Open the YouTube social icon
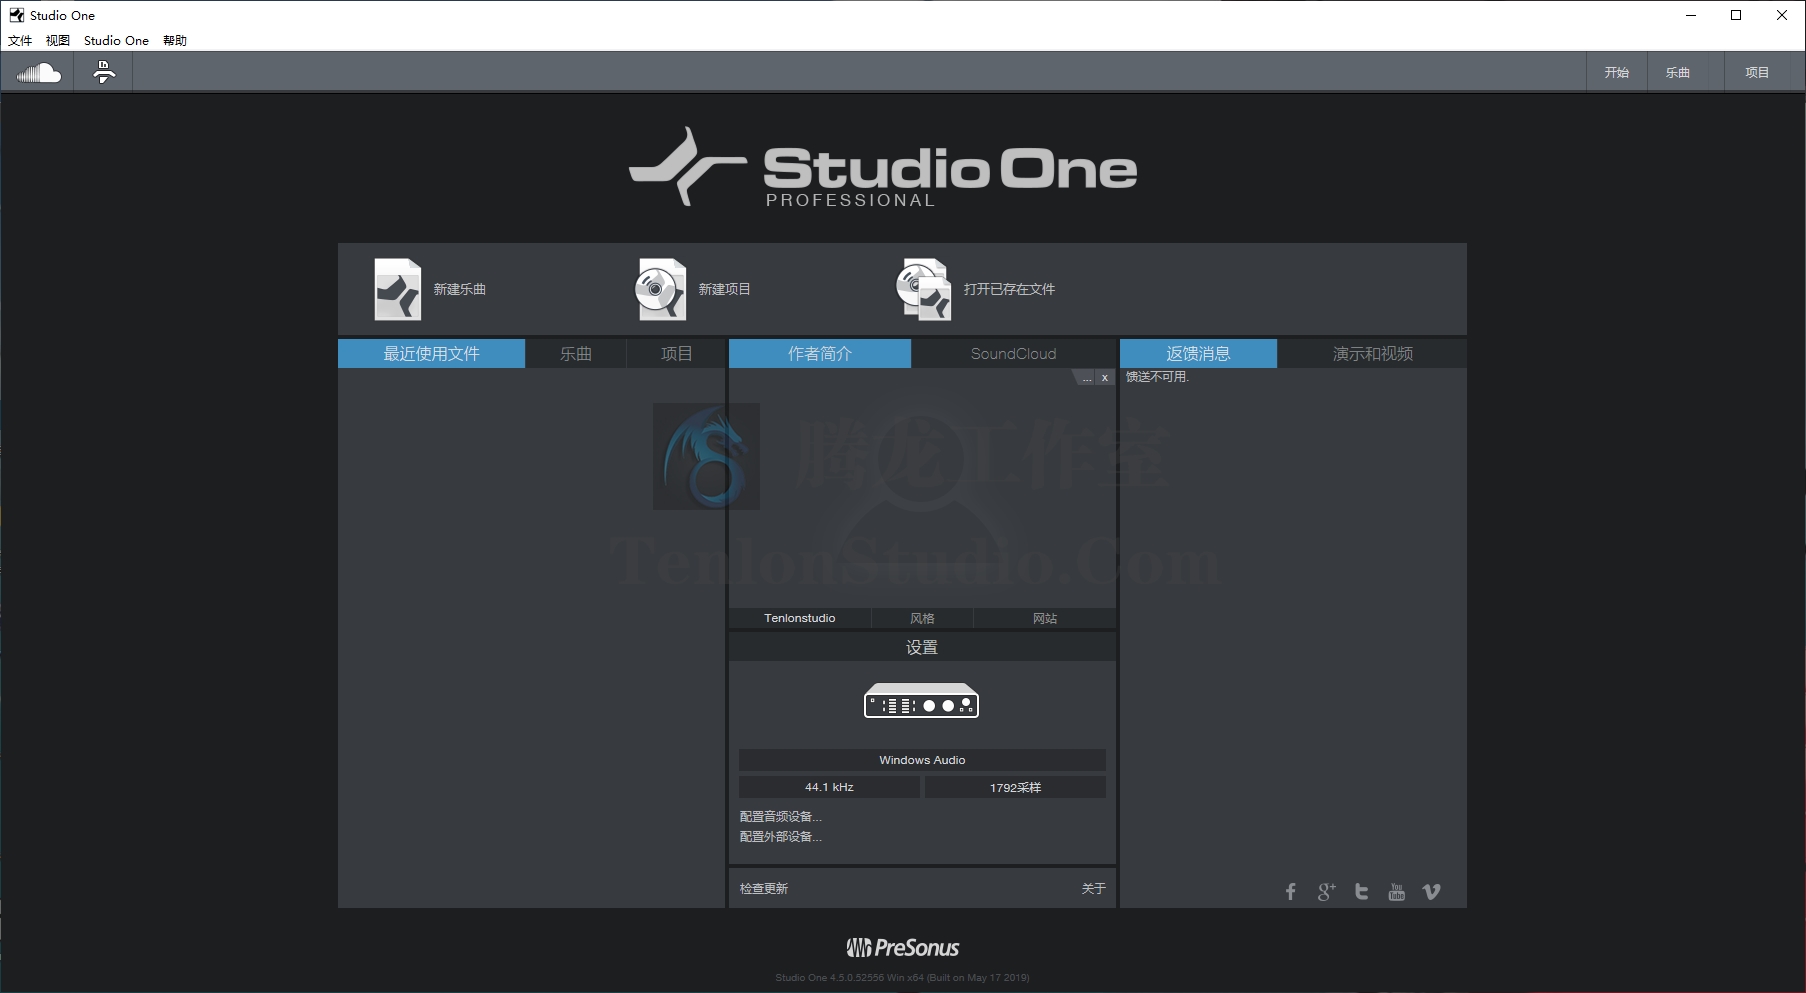Image resolution: width=1806 pixels, height=993 pixels. [1397, 891]
